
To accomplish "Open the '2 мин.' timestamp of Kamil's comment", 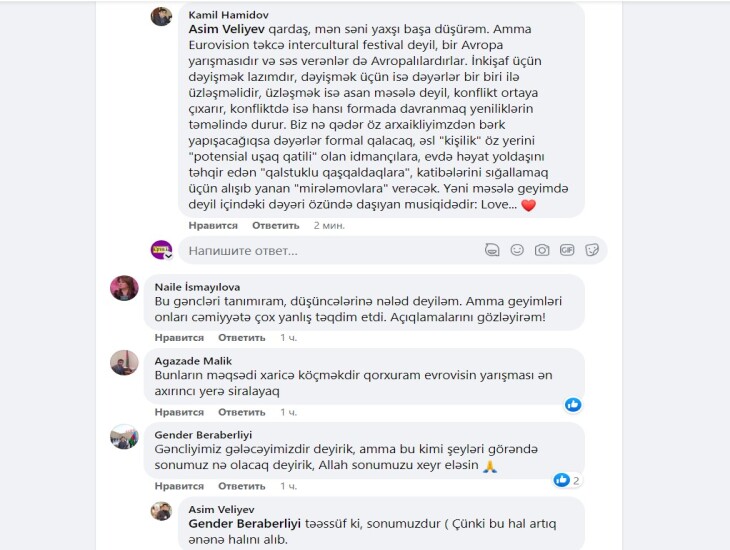I will click(x=329, y=225).
